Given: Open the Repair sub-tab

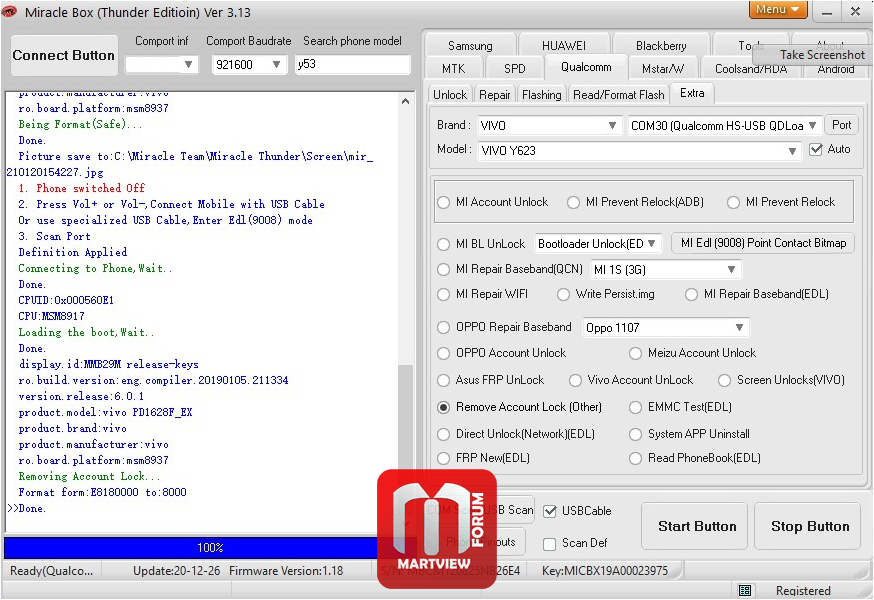Looking at the screenshot, I should (x=495, y=95).
